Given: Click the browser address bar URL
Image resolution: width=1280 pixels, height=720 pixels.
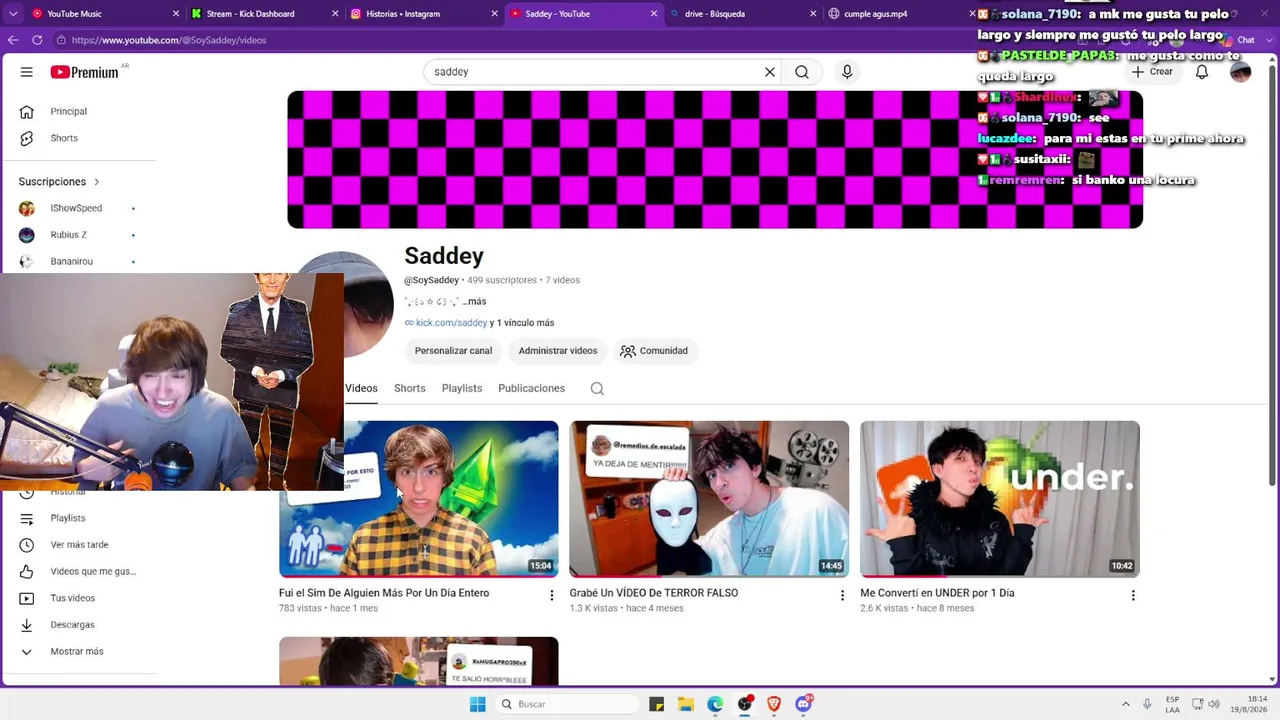Looking at the screenshot, I should [169, 40].
